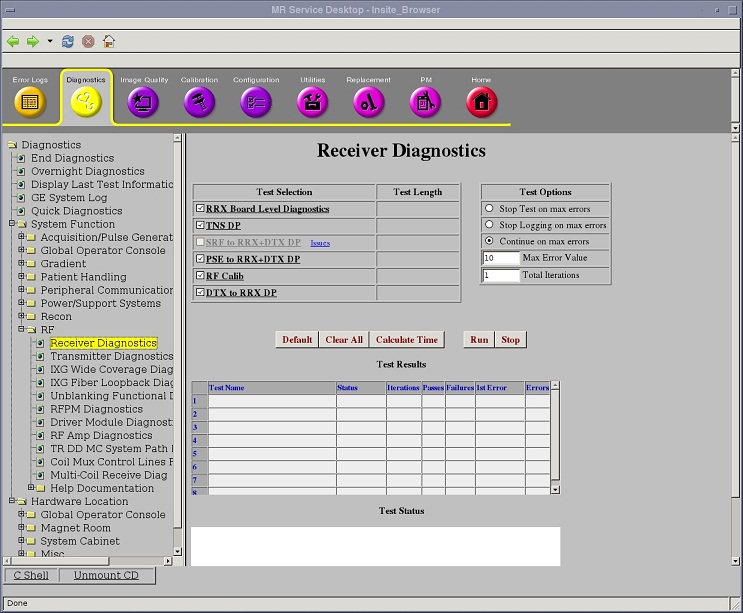Open the PM icon
743x613 pixels.
(x=425, y=101)
